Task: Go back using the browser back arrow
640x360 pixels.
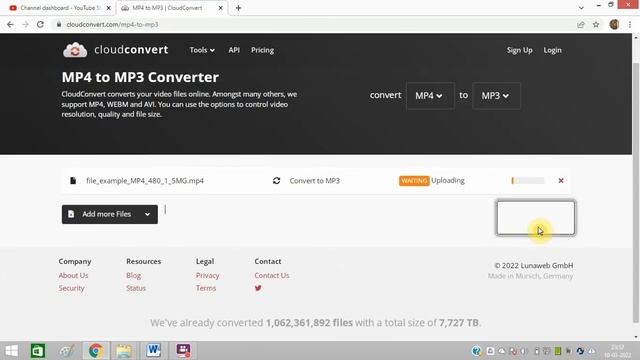Action: point(10,24)
